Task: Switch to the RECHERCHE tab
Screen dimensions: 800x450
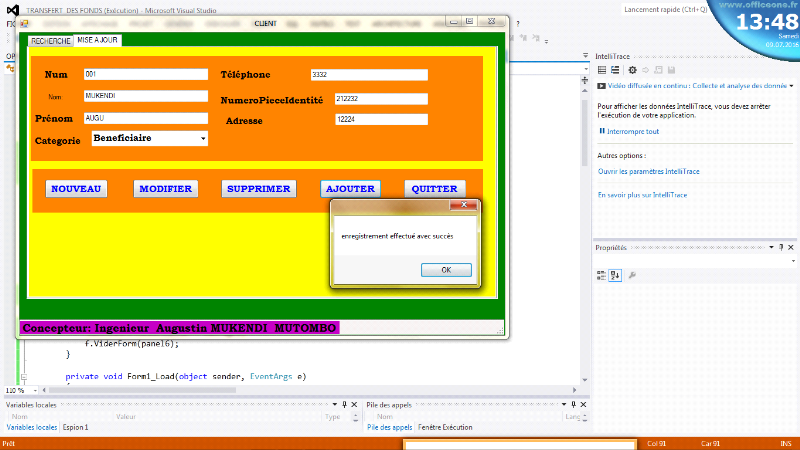Action: click(49, 41)
